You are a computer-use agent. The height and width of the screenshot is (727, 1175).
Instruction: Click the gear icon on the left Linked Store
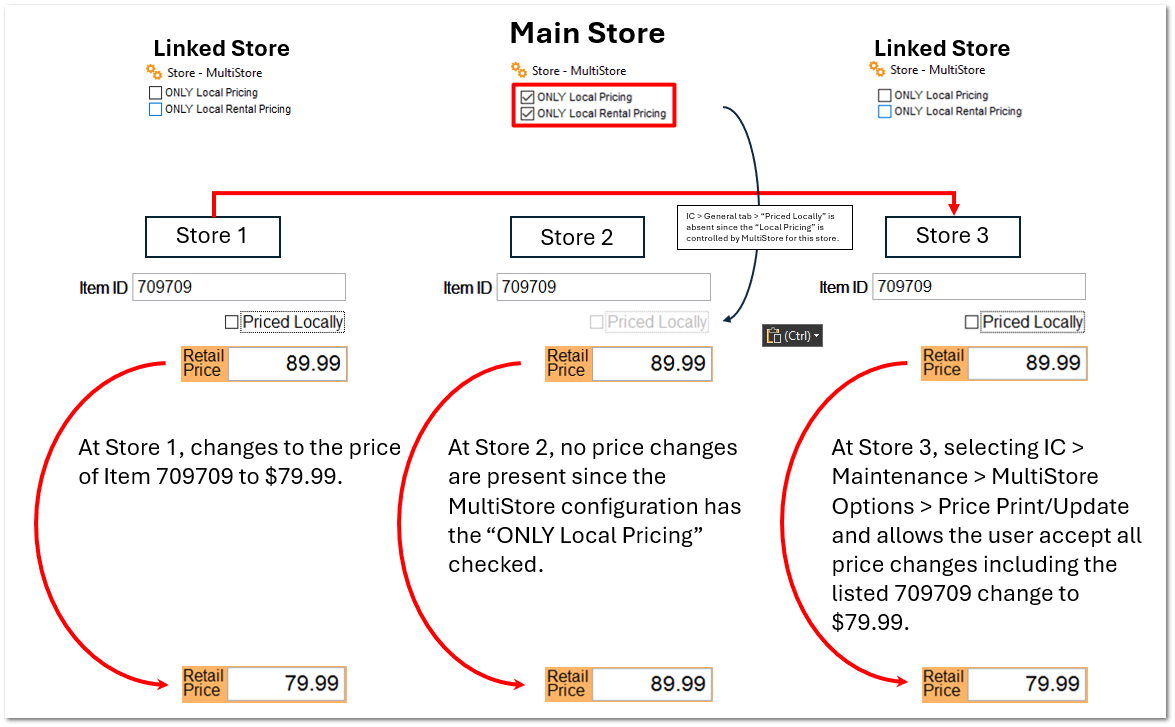[152, 72]
